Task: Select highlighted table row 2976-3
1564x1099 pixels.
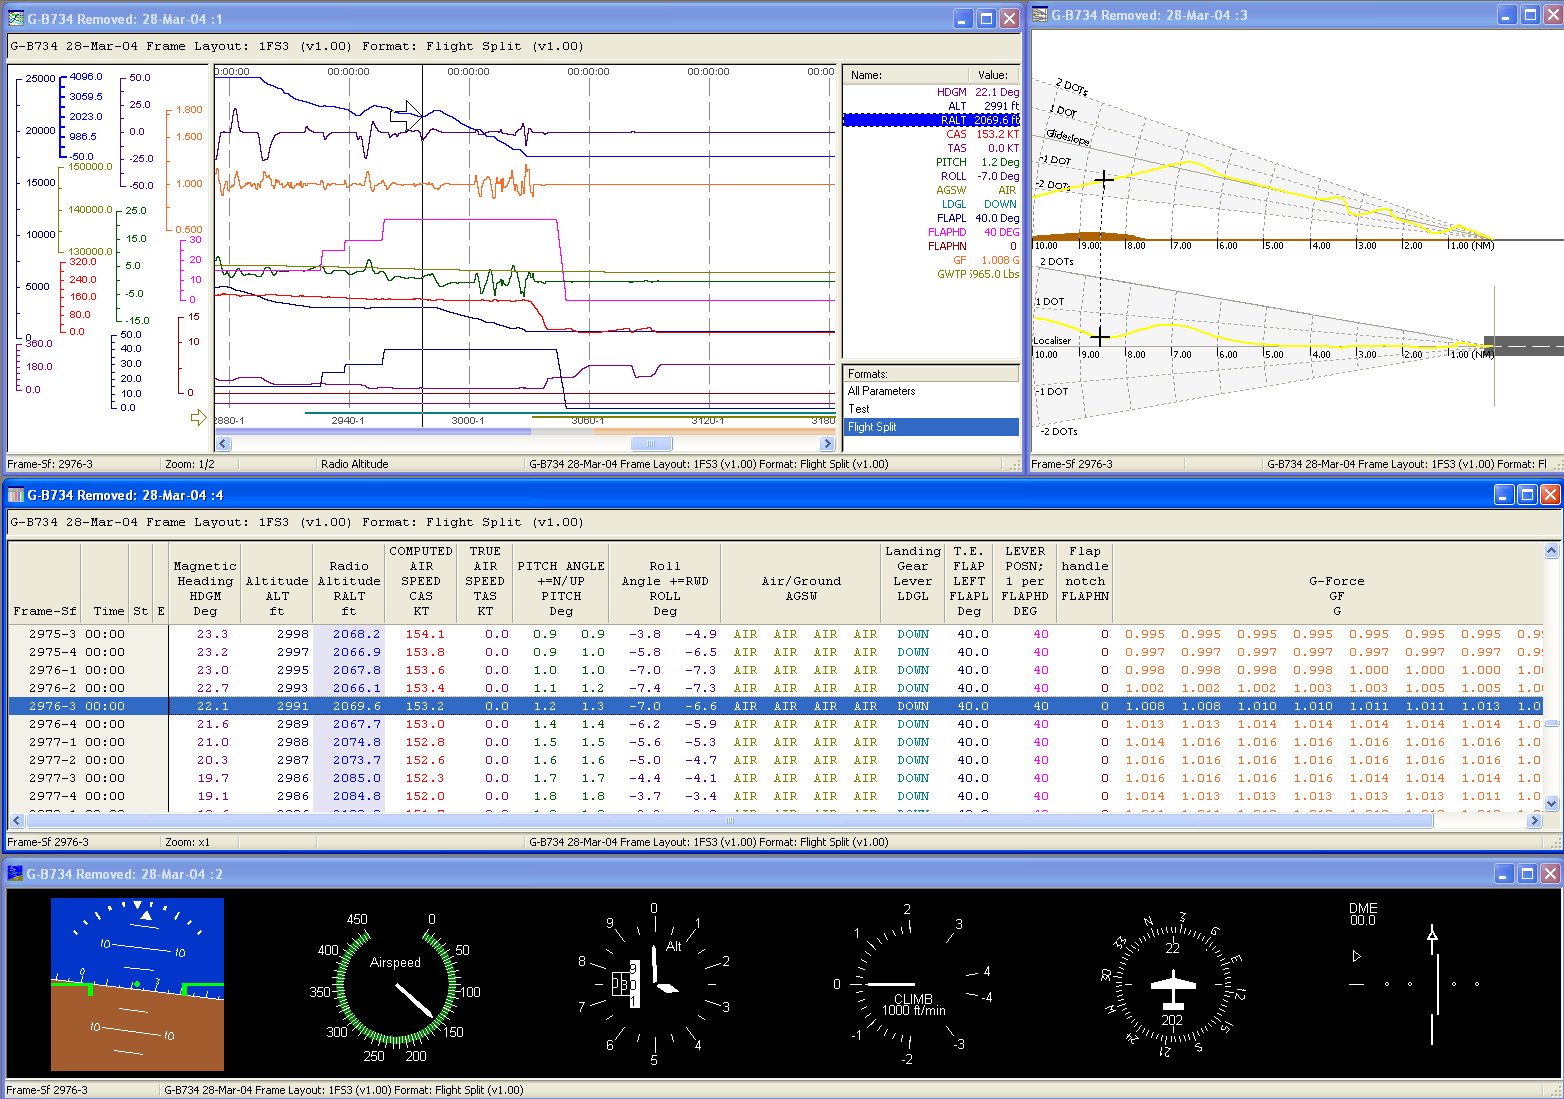Action: click(x=775, y=706)
